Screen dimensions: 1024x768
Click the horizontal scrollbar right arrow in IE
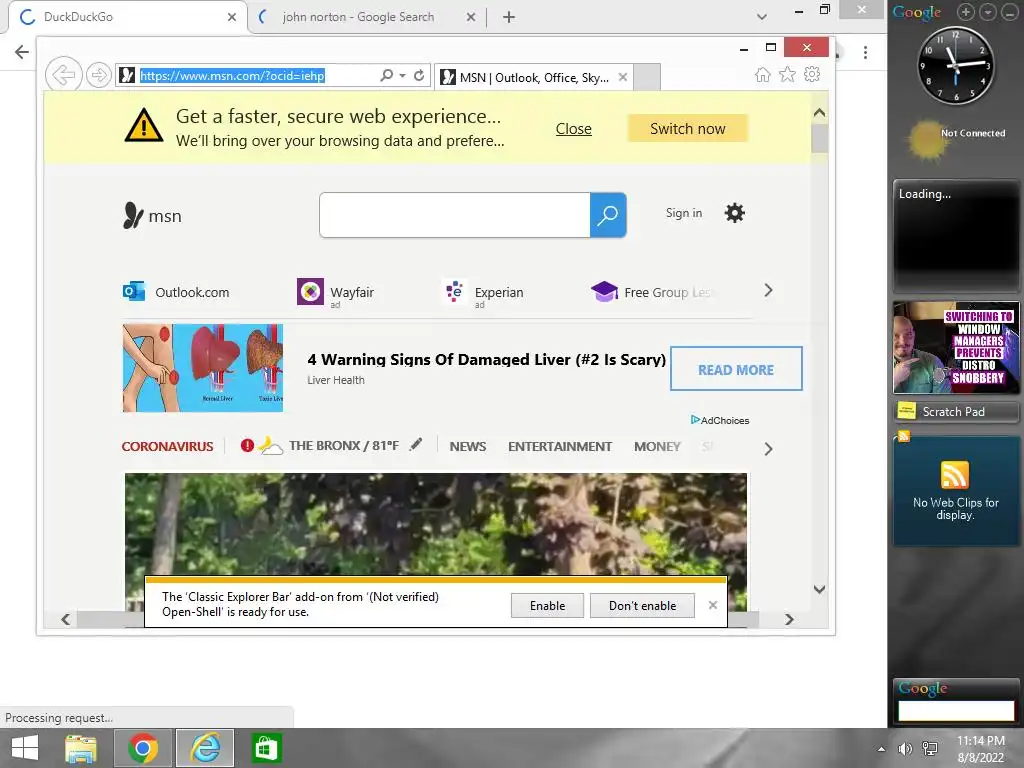point(789,619)
